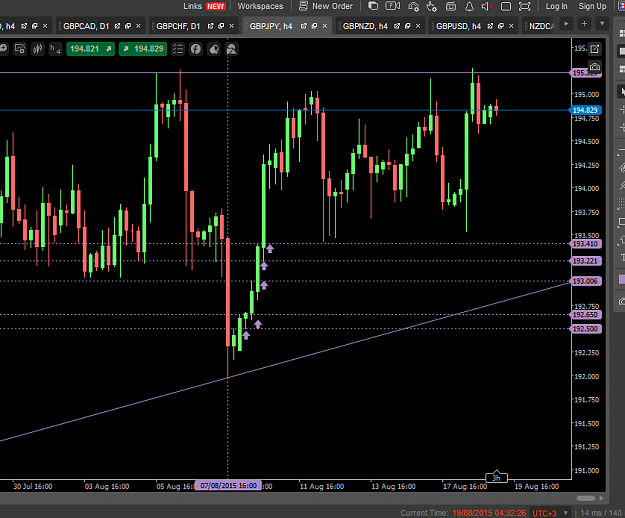Detach the GBPNZD, h4 chart tab
Image resolution: width=625 pixels, height=518 pixels.
coord(397,26)
